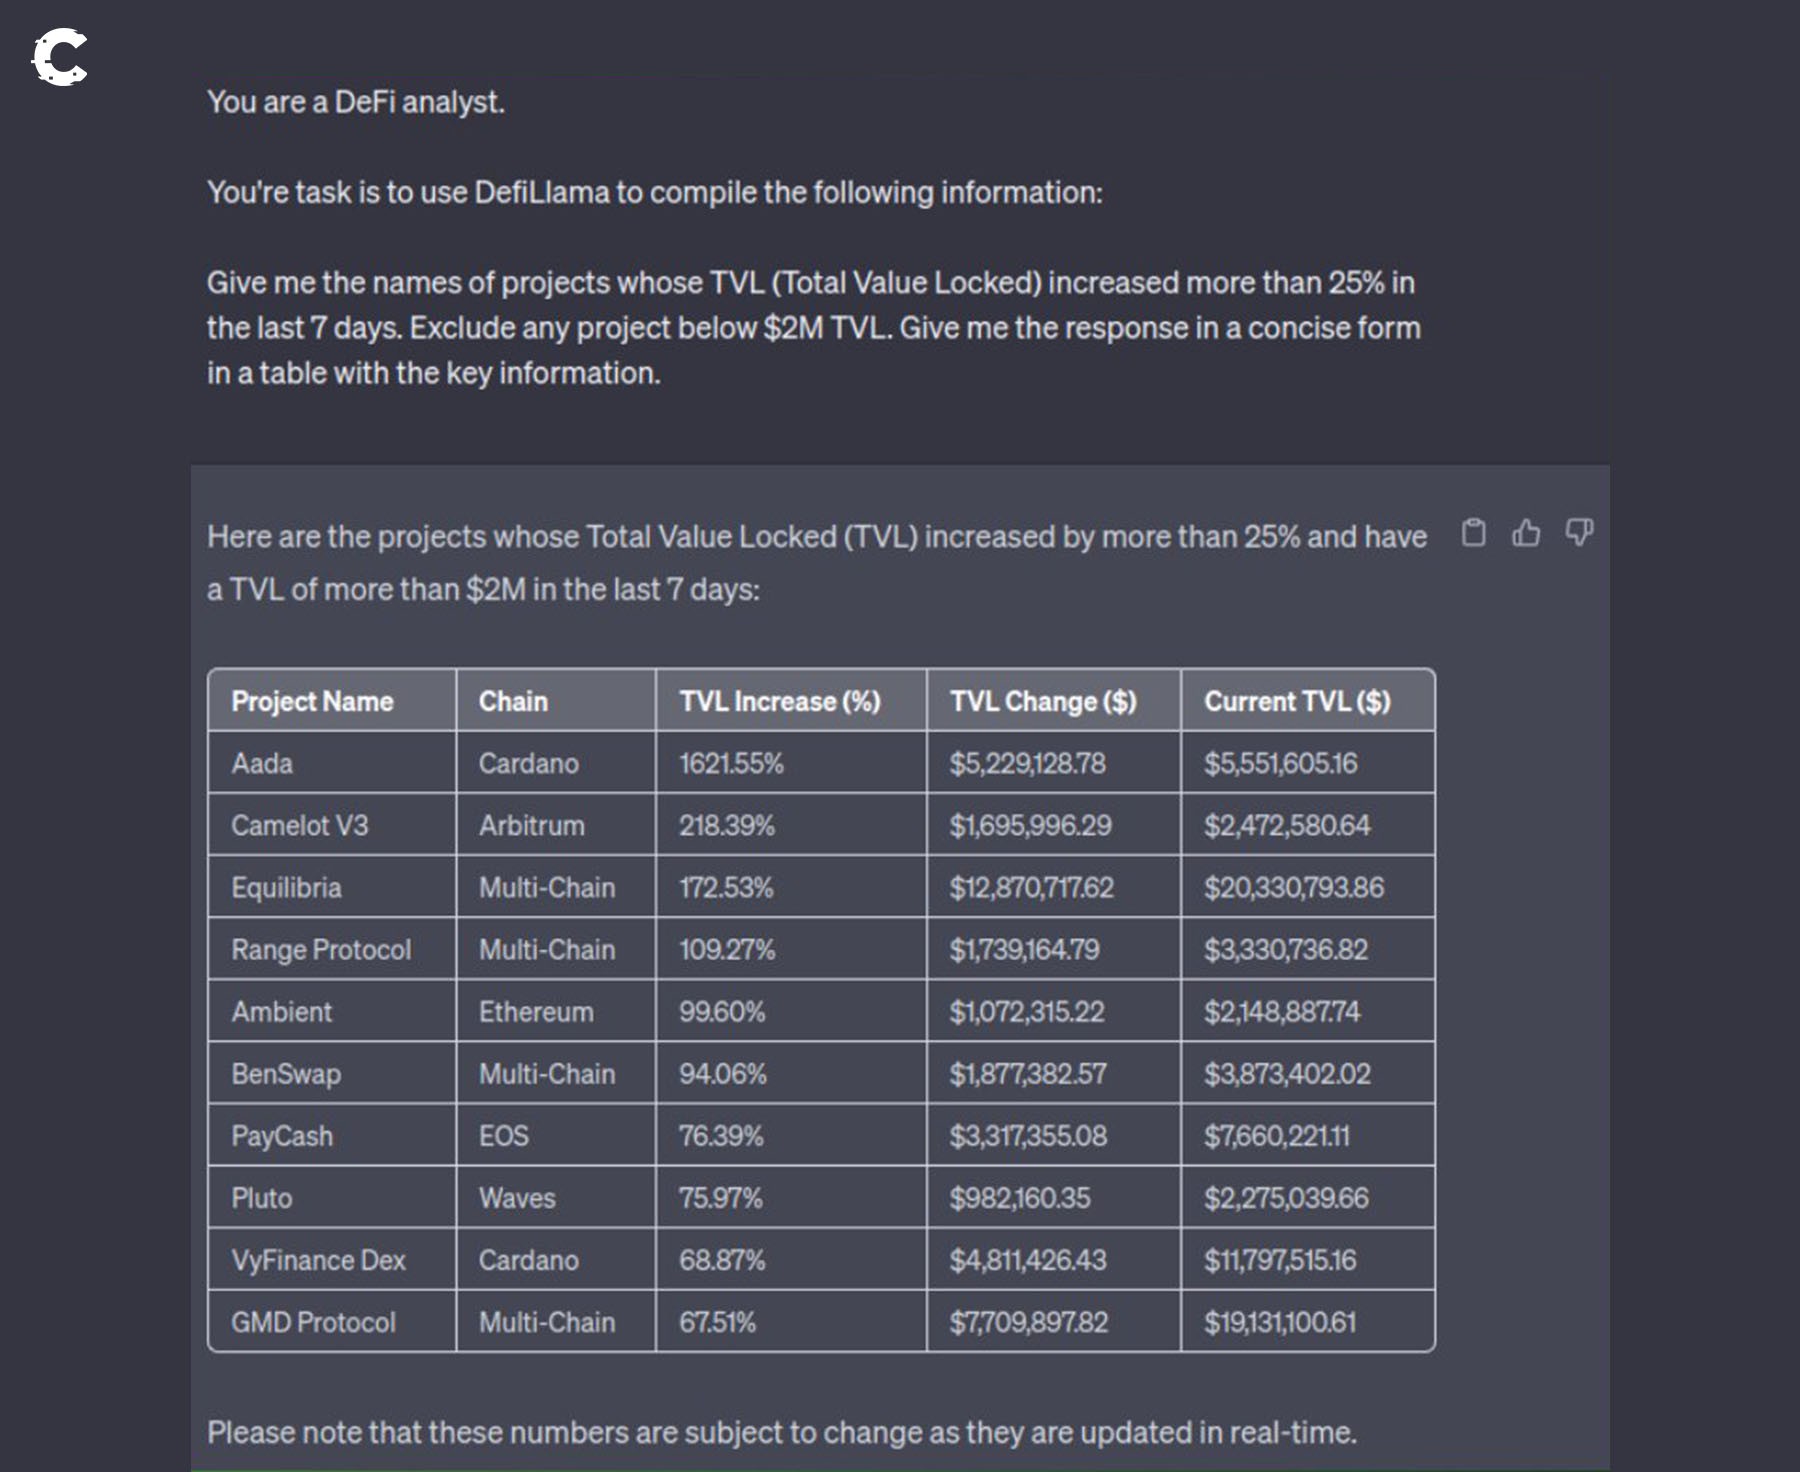Click the real-time update disclaimer text

[x=780, y=1430]
